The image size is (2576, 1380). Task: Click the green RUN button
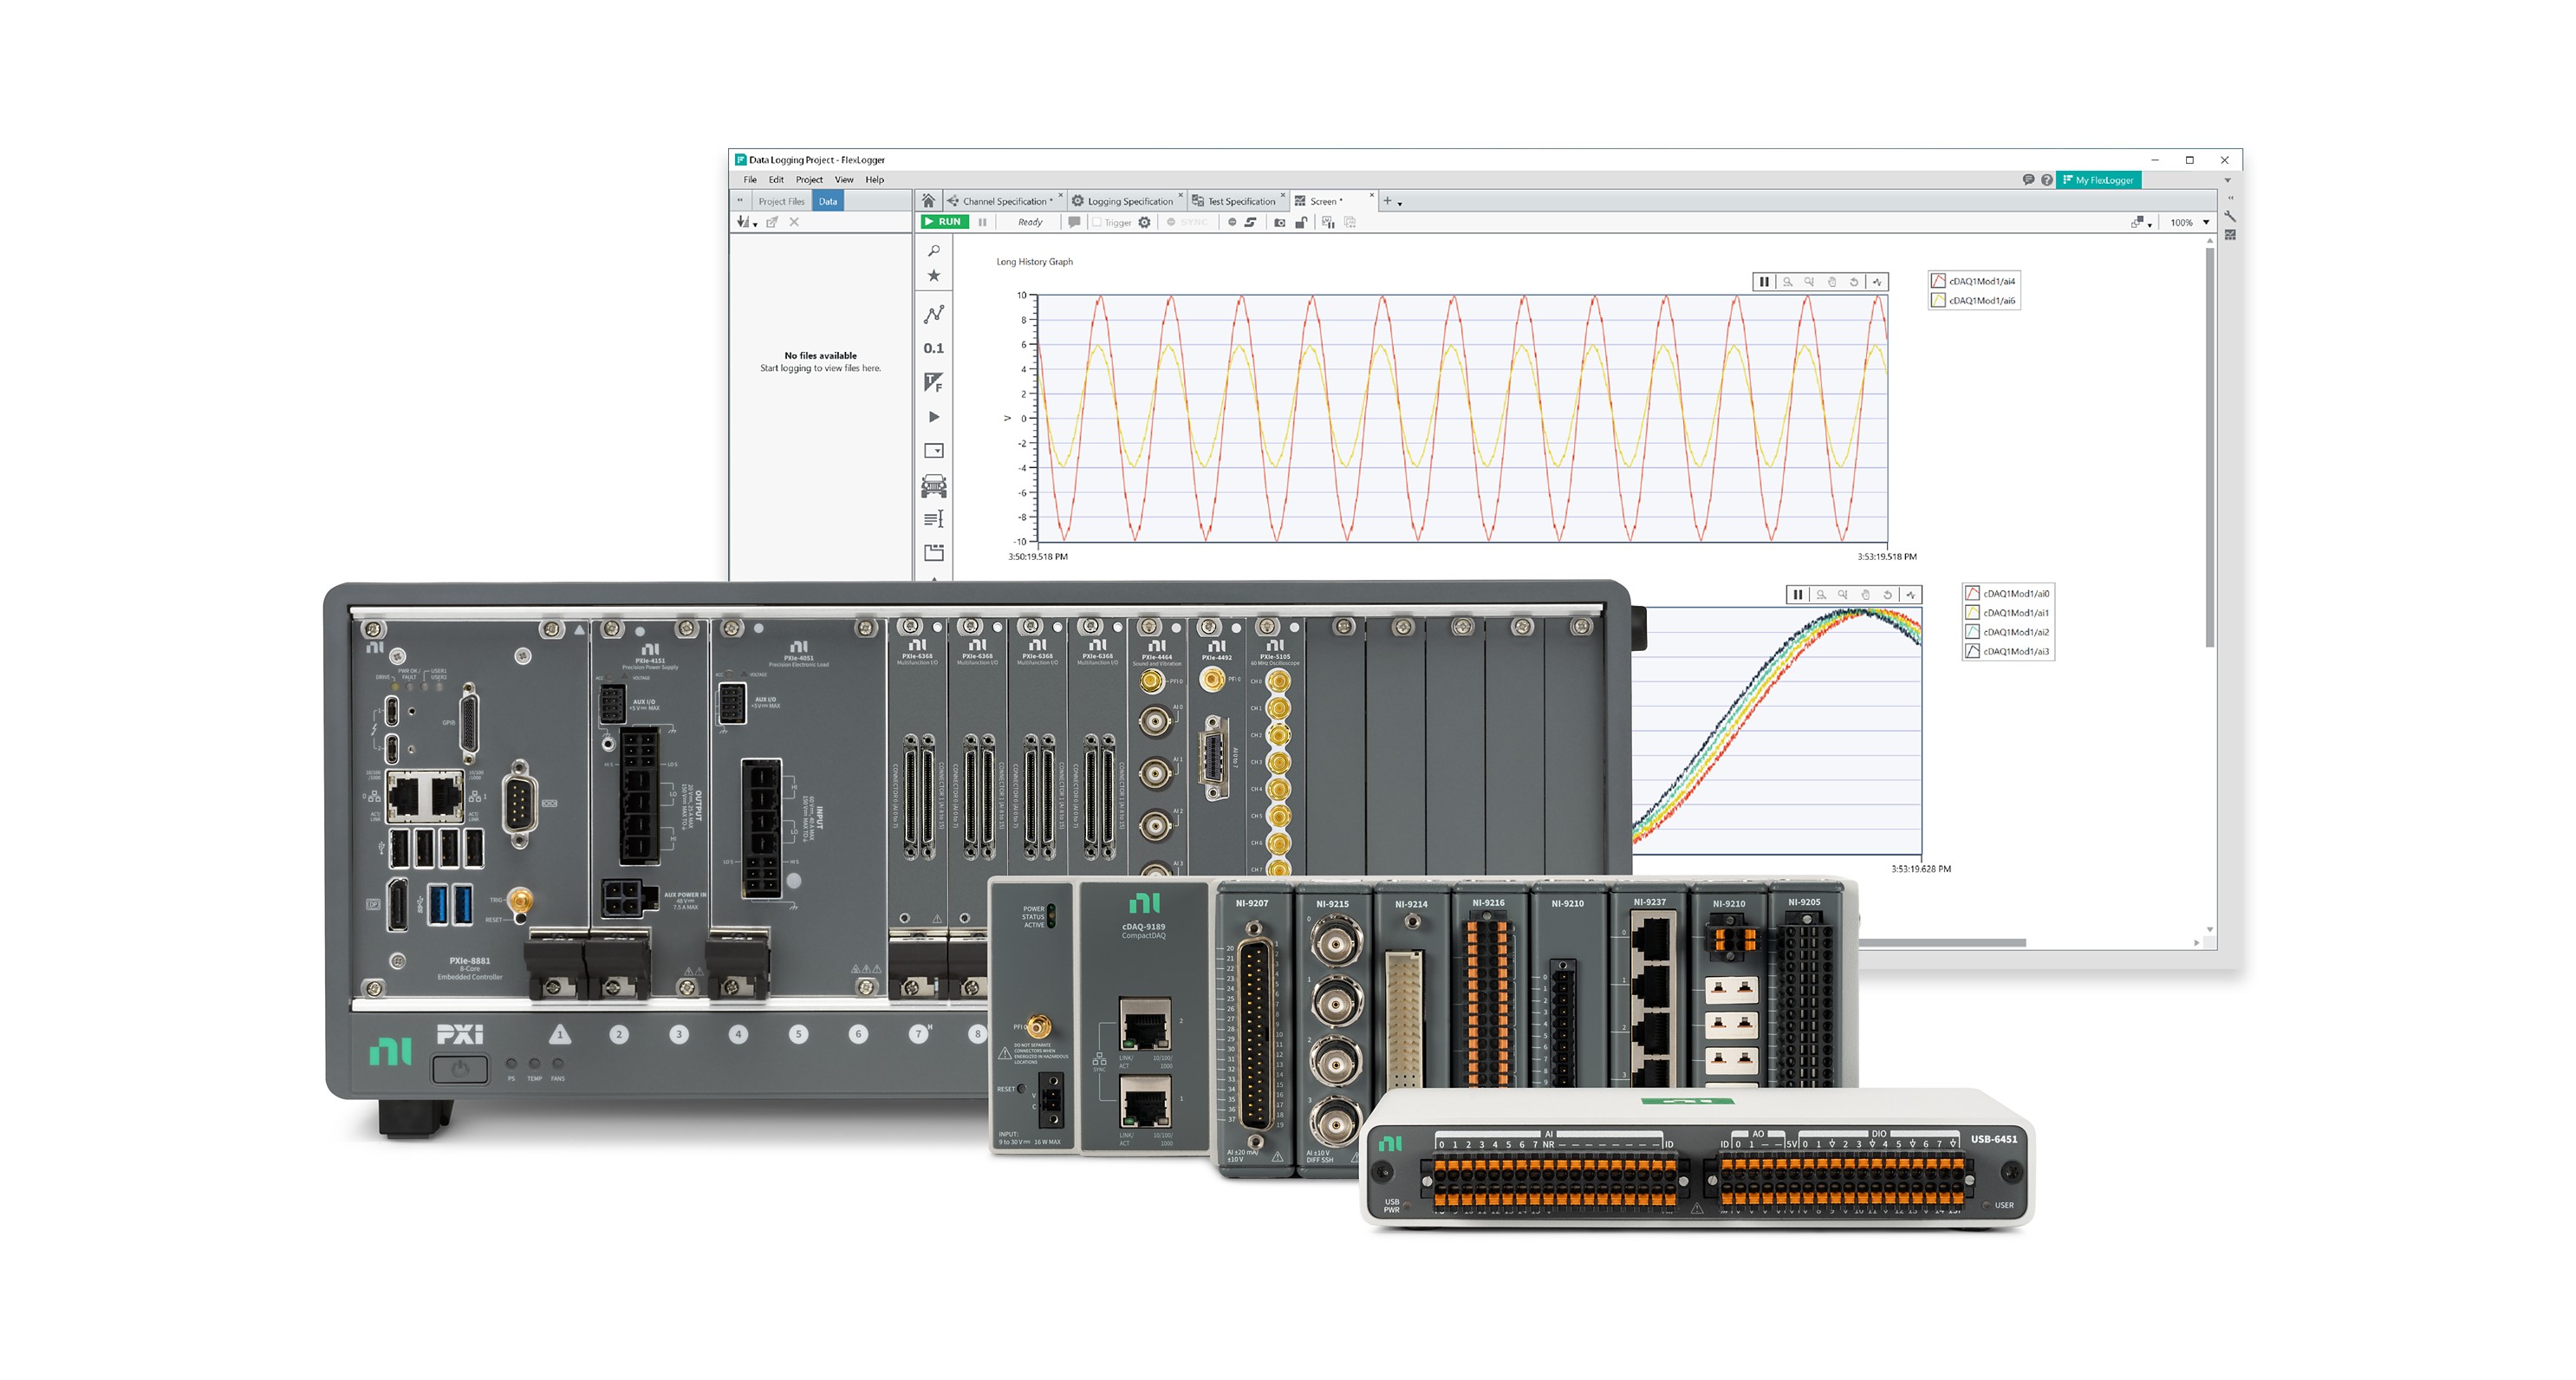click(x=944, y=222)
